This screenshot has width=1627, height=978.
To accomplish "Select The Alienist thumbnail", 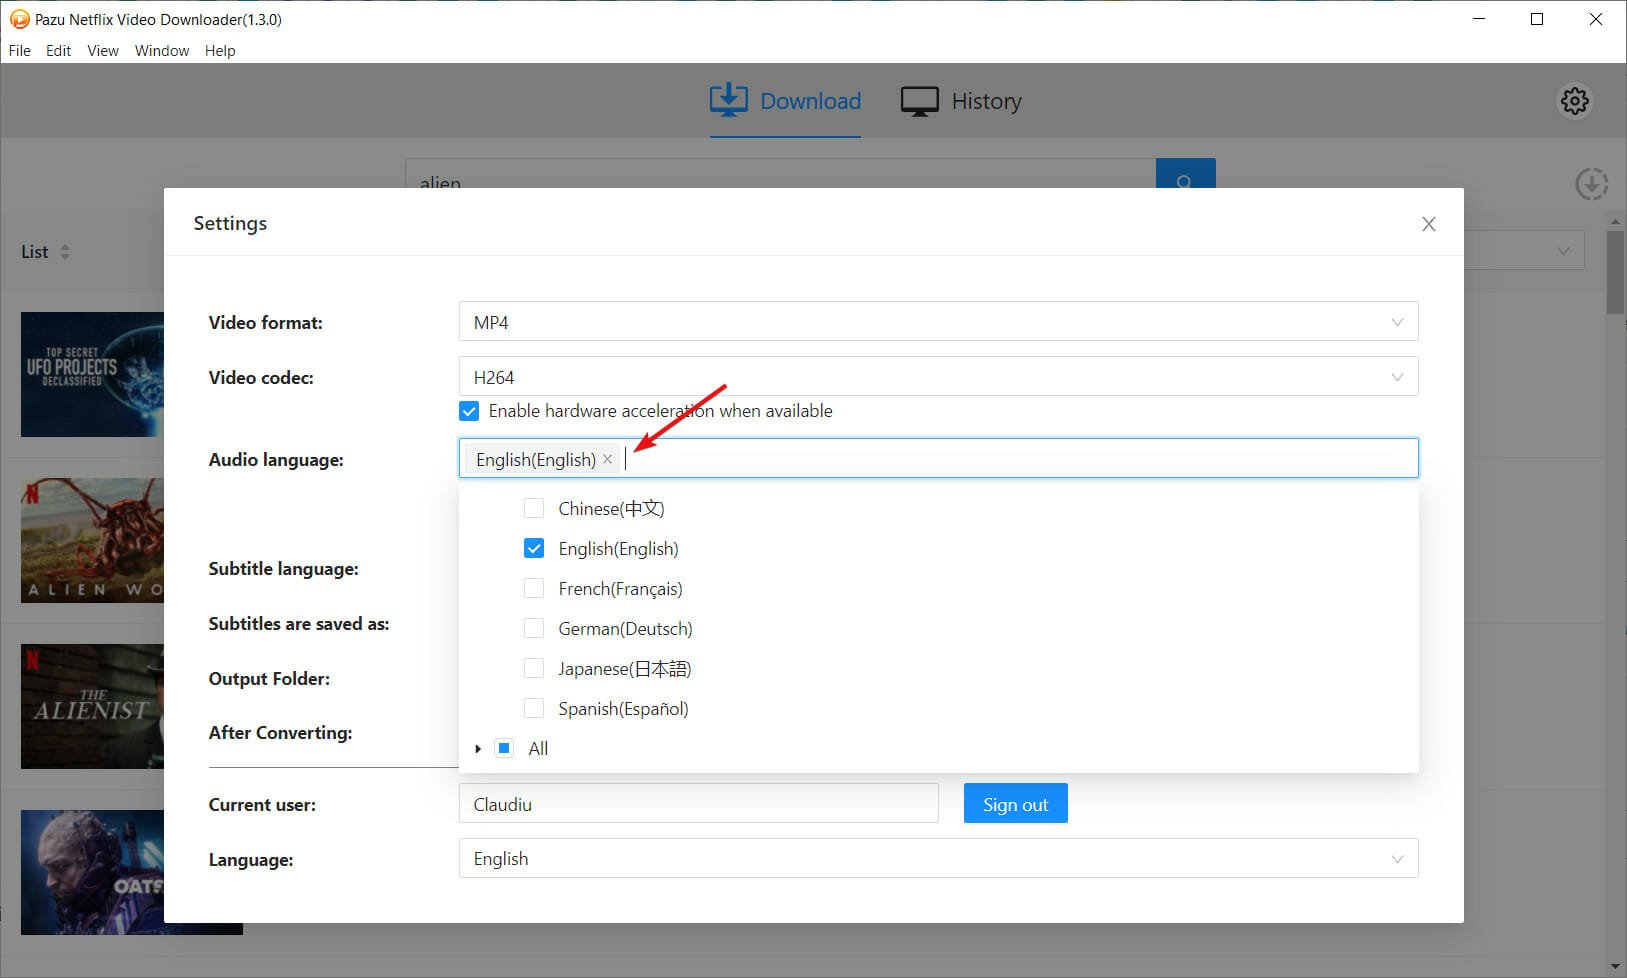I will click(92, 706).
